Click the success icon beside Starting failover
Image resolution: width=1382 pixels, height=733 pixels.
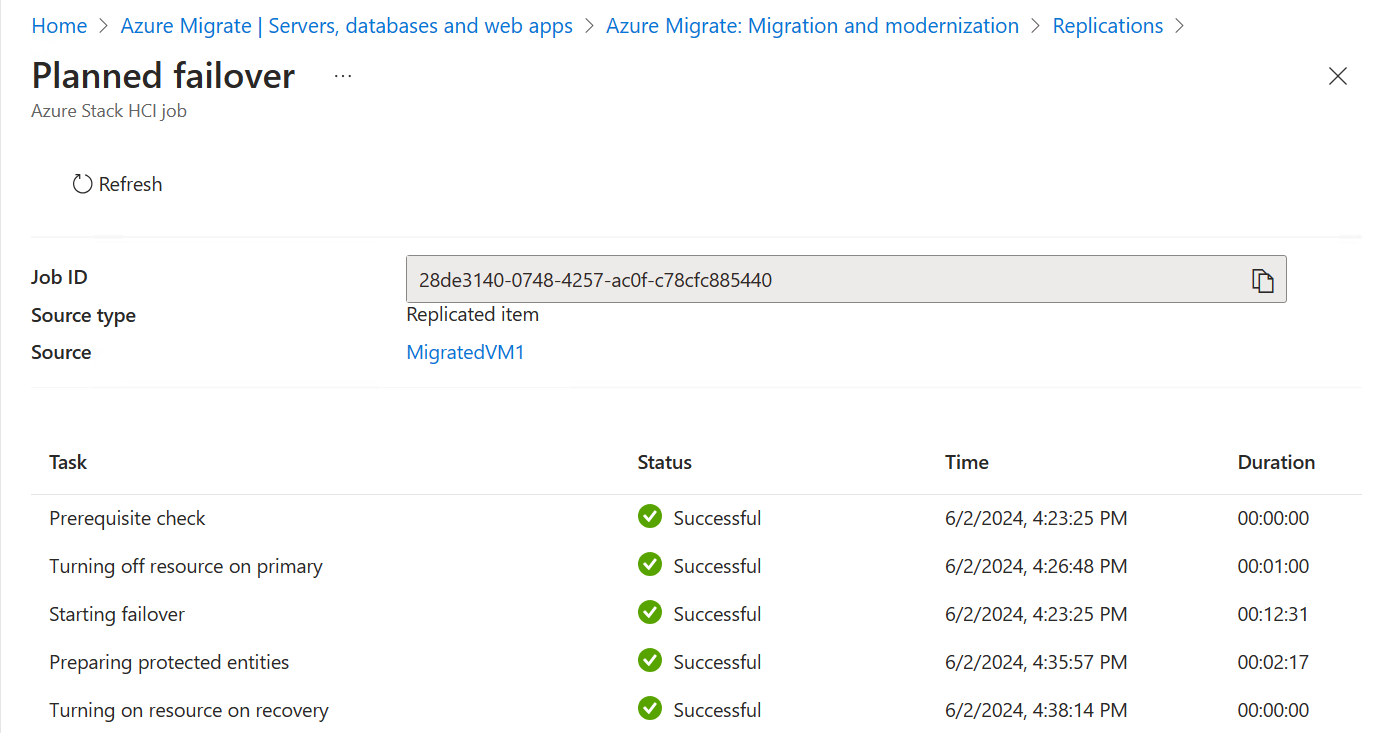(649, 613)
